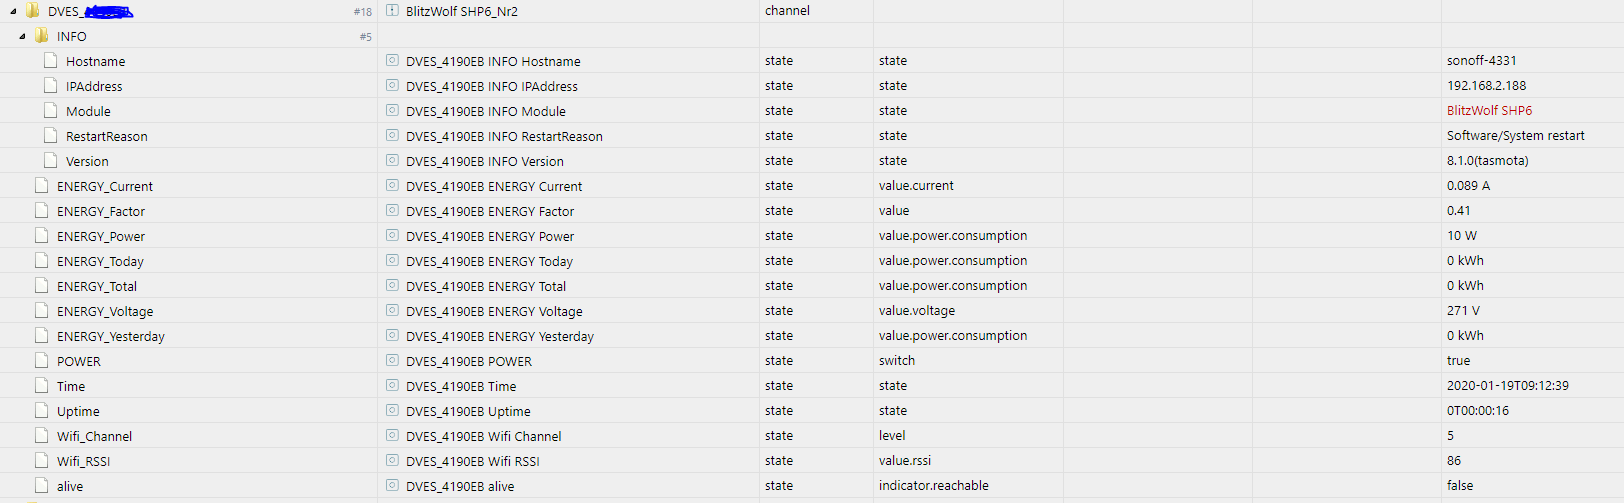Select the Uptime tree item

(78, 411)
